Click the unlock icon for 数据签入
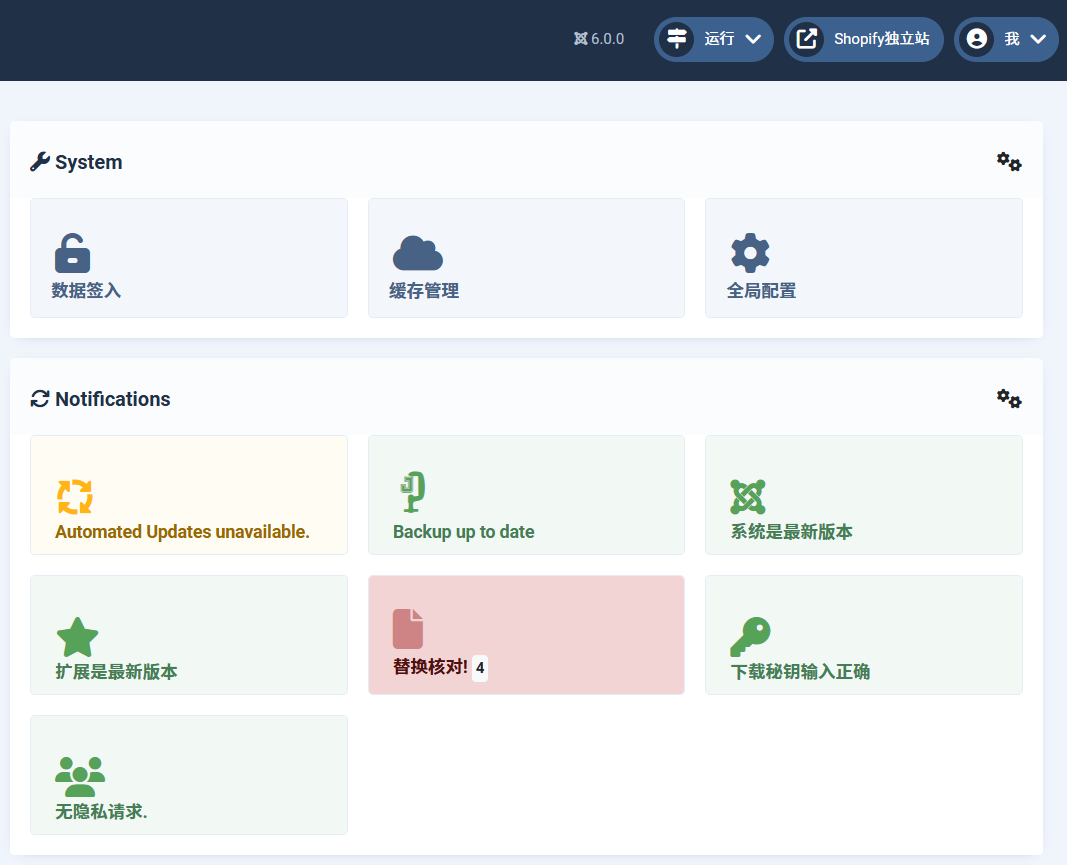The width and height of the screenshot is (1067, 865). pos(72,253)
